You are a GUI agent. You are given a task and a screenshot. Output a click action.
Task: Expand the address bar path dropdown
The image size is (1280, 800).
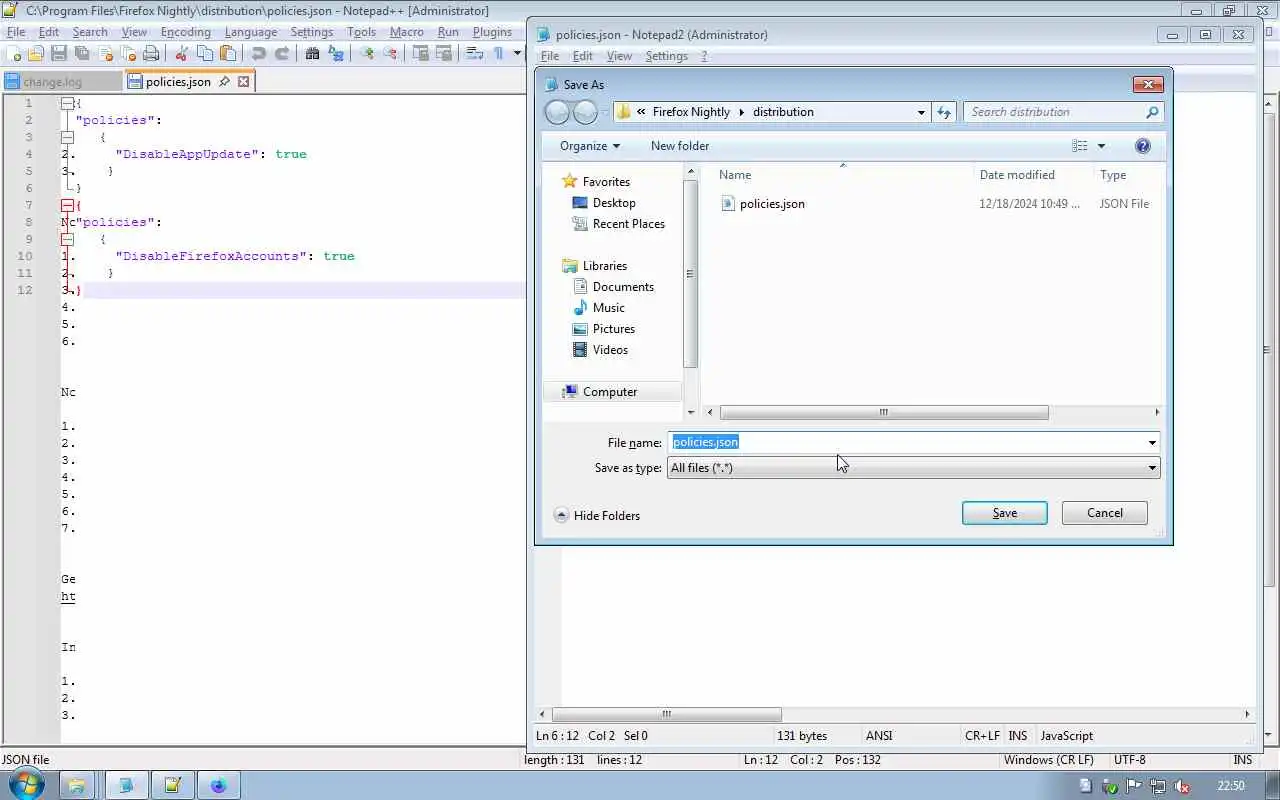(921, 112)
